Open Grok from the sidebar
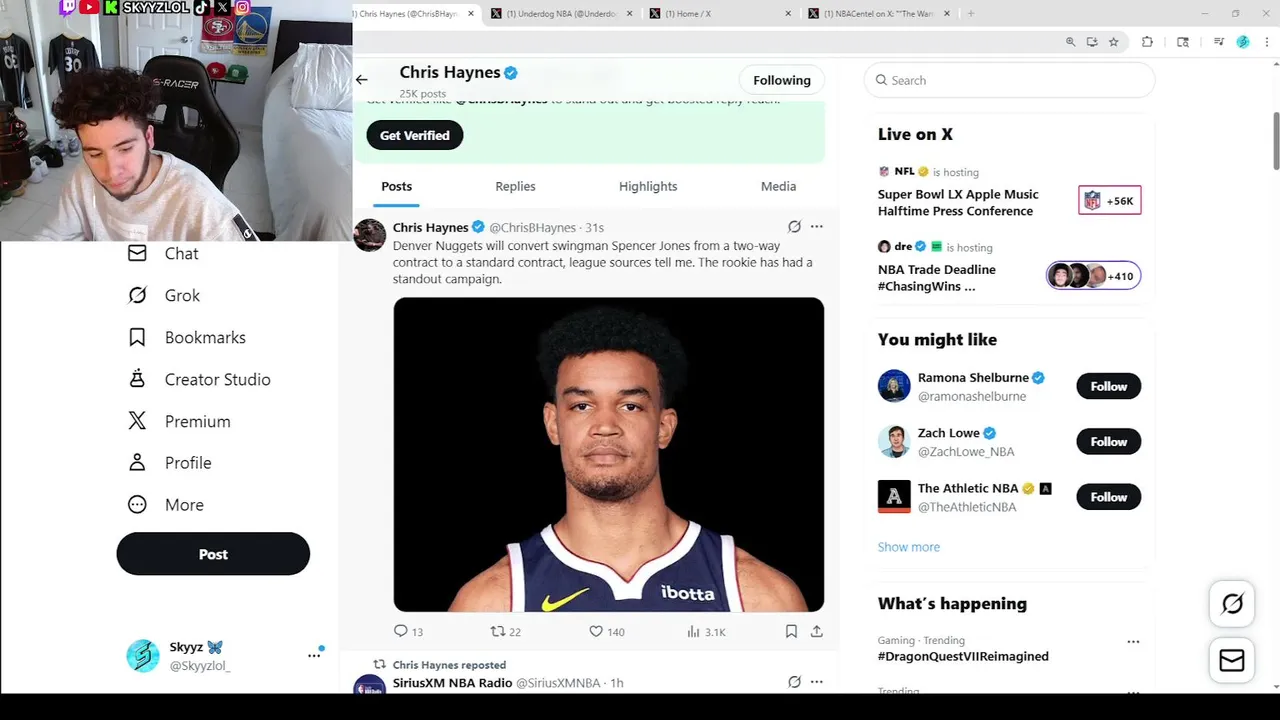 point(164,296)
